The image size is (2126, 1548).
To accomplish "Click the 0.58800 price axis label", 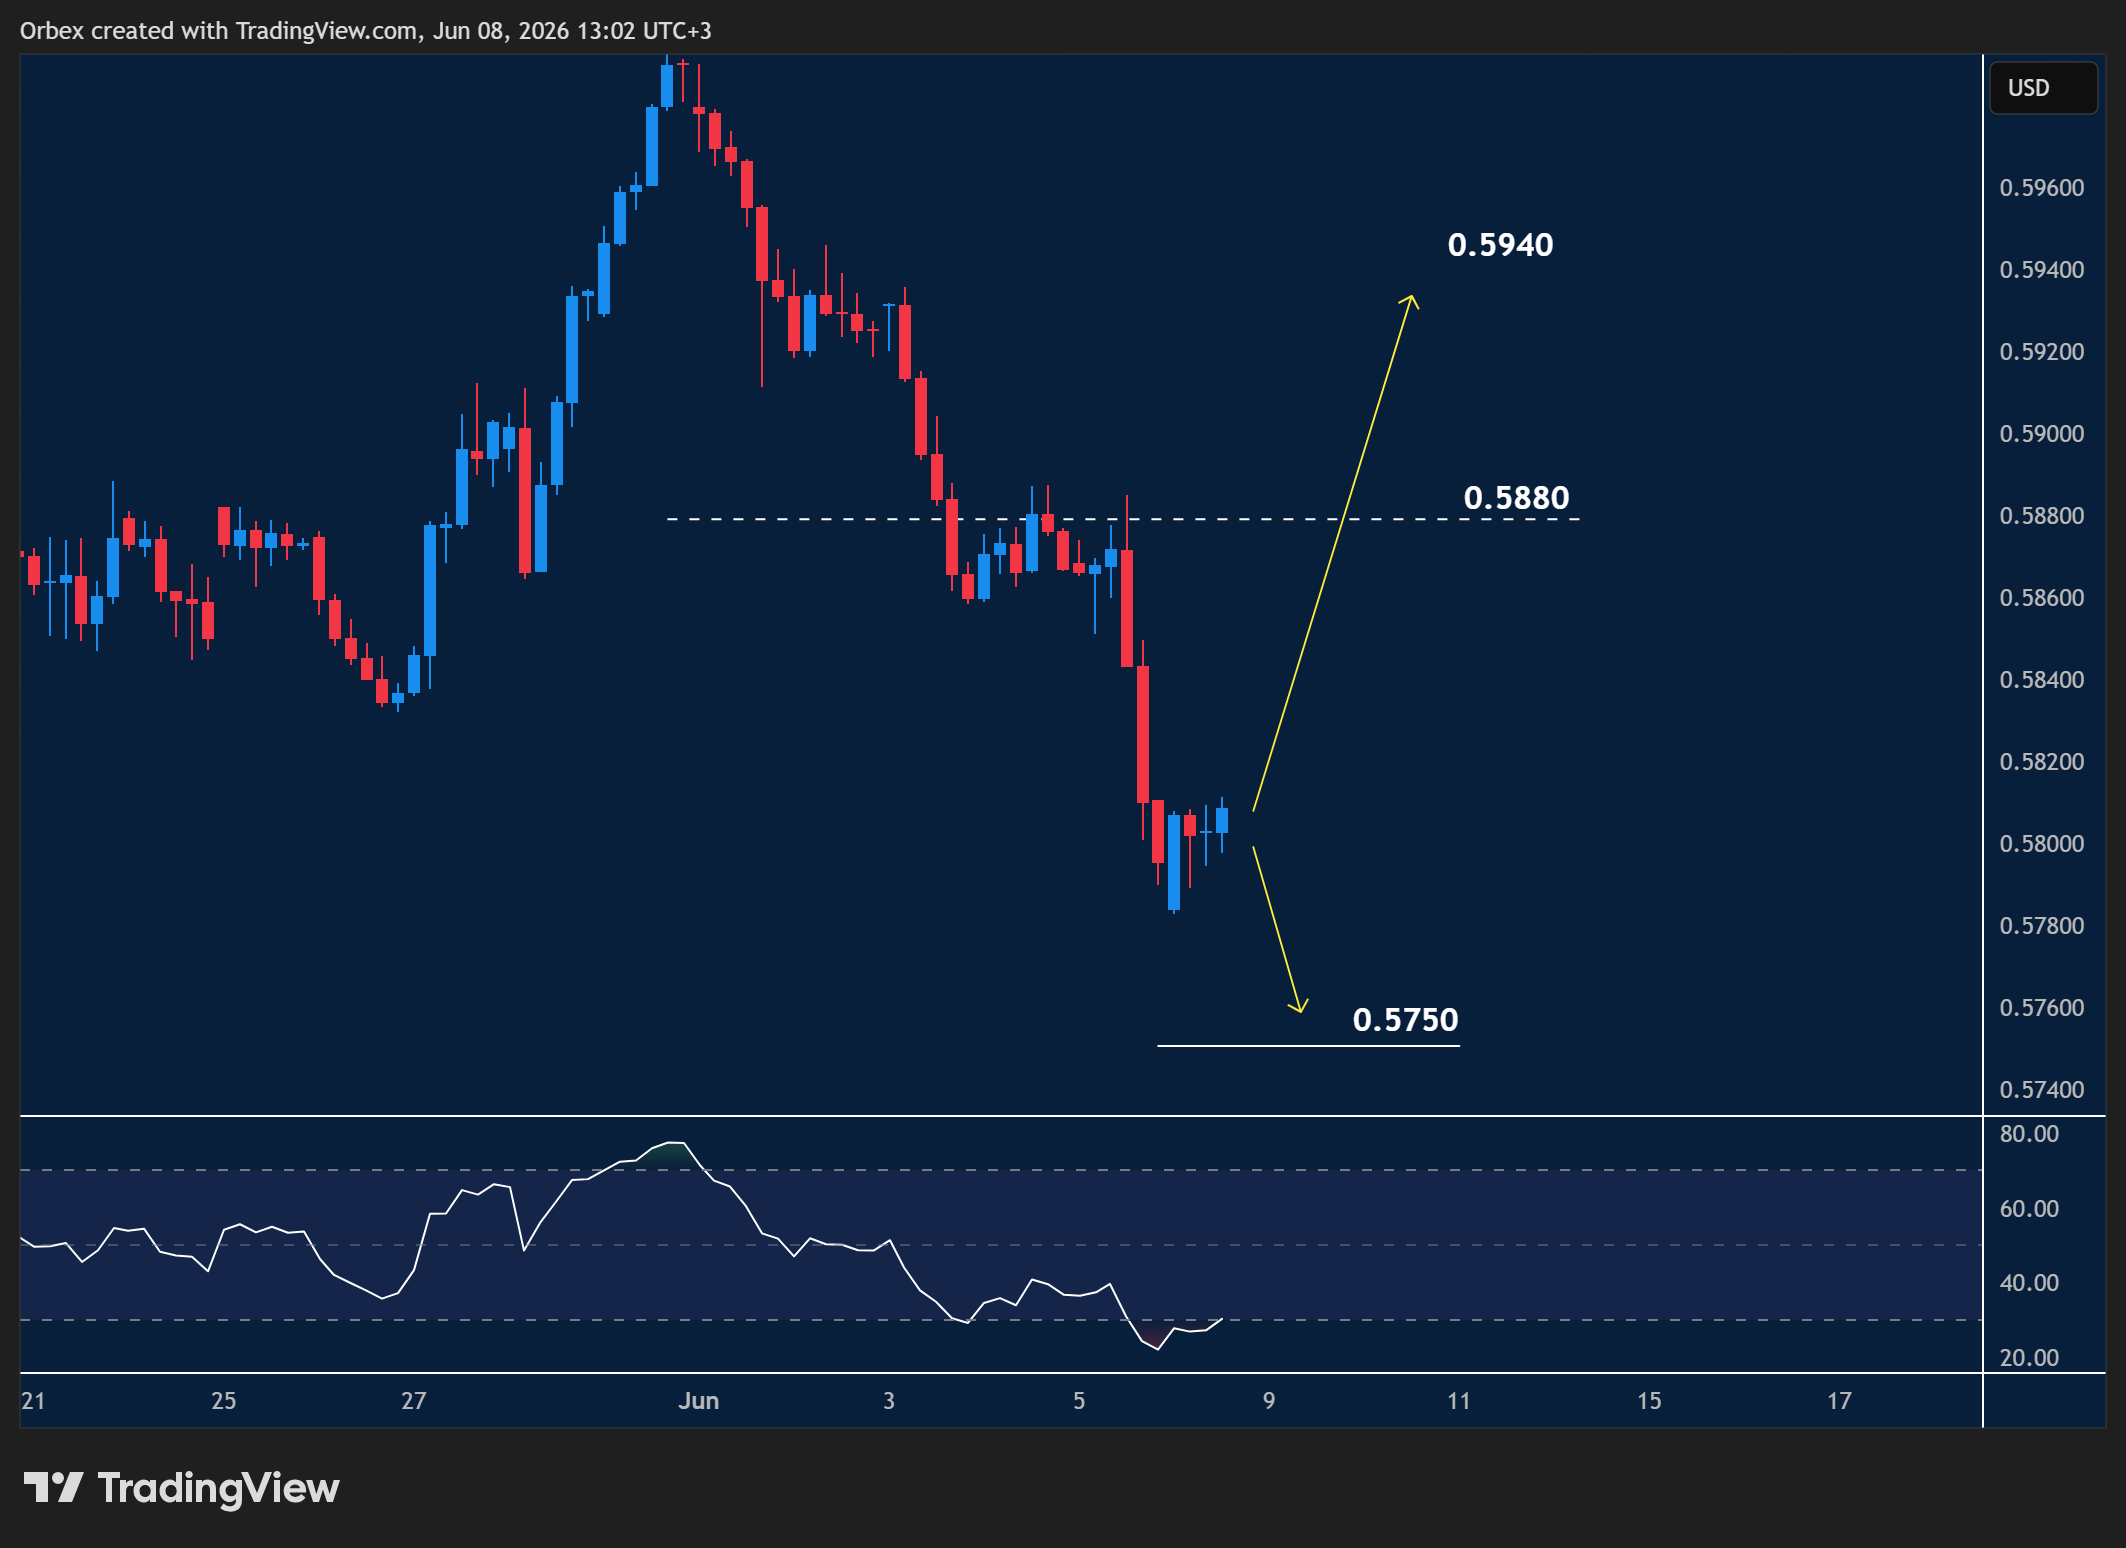I will pyautogui.click(x=2042, y=516).
